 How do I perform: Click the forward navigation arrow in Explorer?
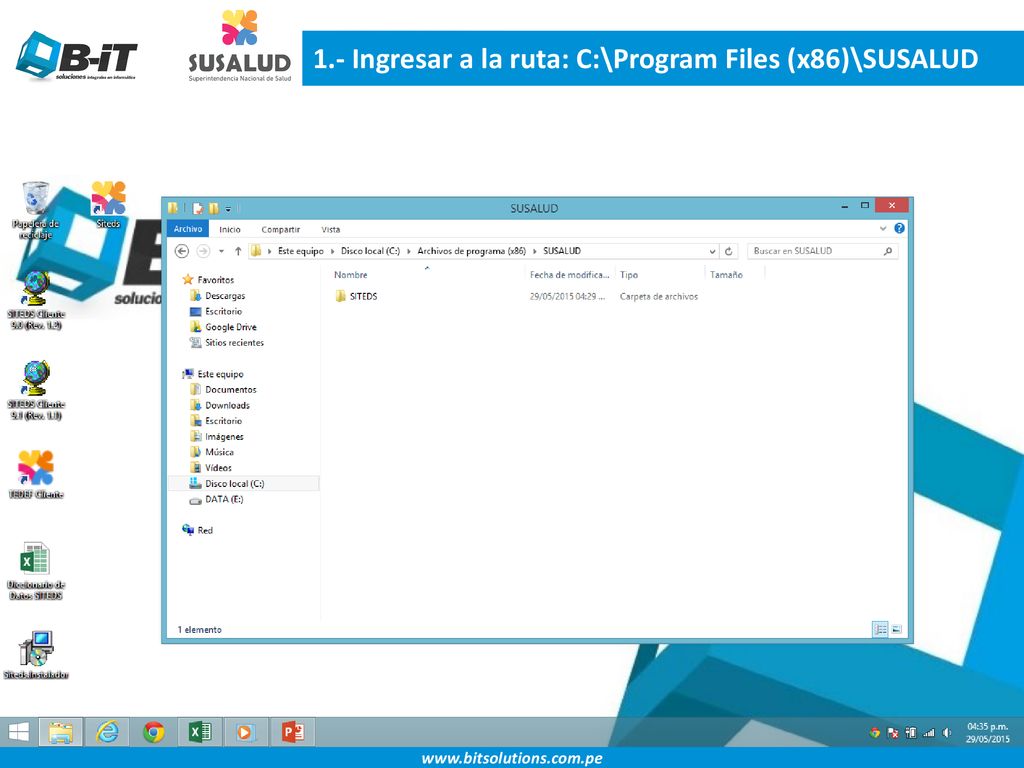[x=203, y=251]
